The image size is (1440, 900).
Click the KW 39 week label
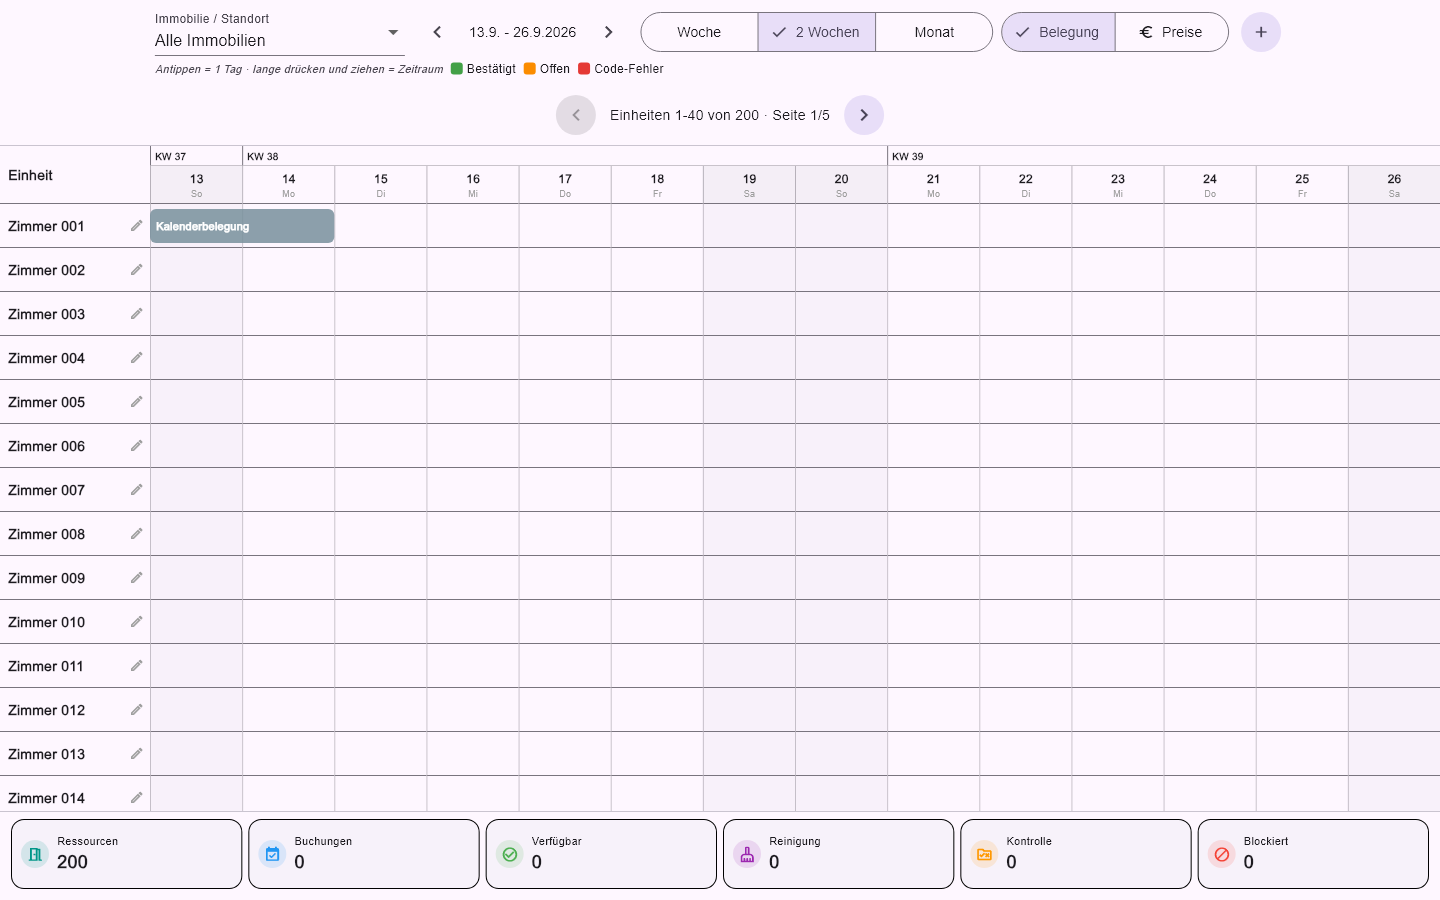[x=908, y=156]
